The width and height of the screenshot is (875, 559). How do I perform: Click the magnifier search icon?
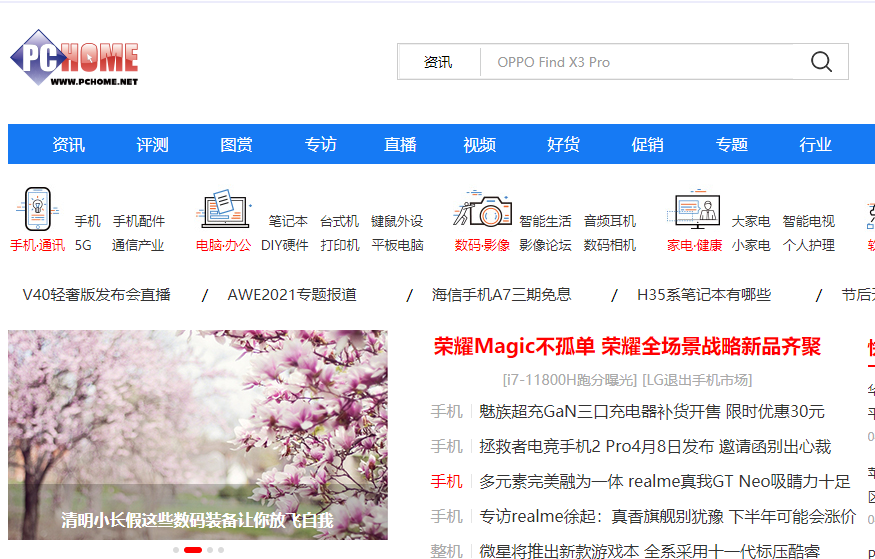pos(821,62)
